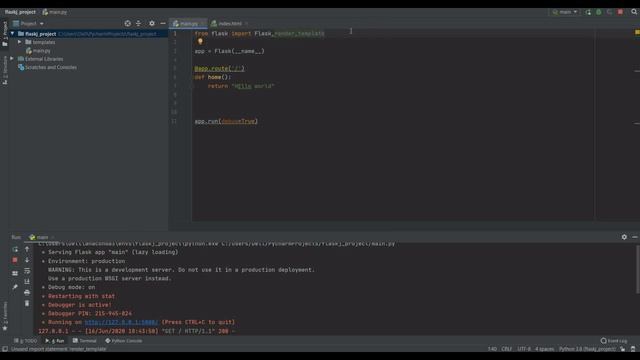Click the Restore Layout icon in Run panel
640x360 pixels.
point(15,273)
